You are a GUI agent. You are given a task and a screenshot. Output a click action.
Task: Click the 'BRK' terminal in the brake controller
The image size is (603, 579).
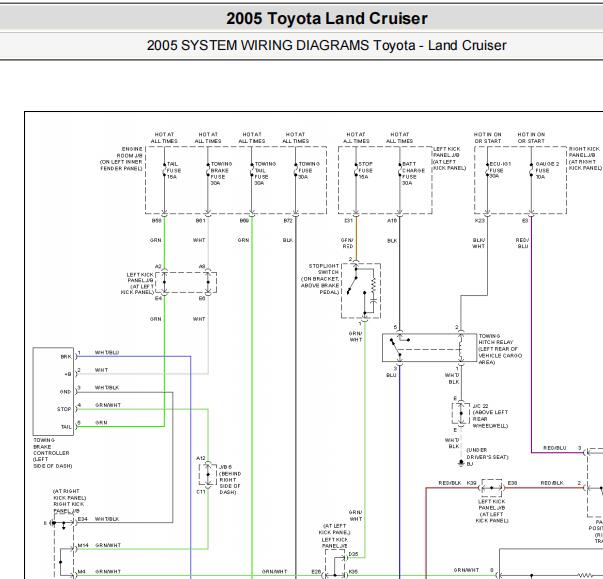pyautogui.click(x=66, y=356)
